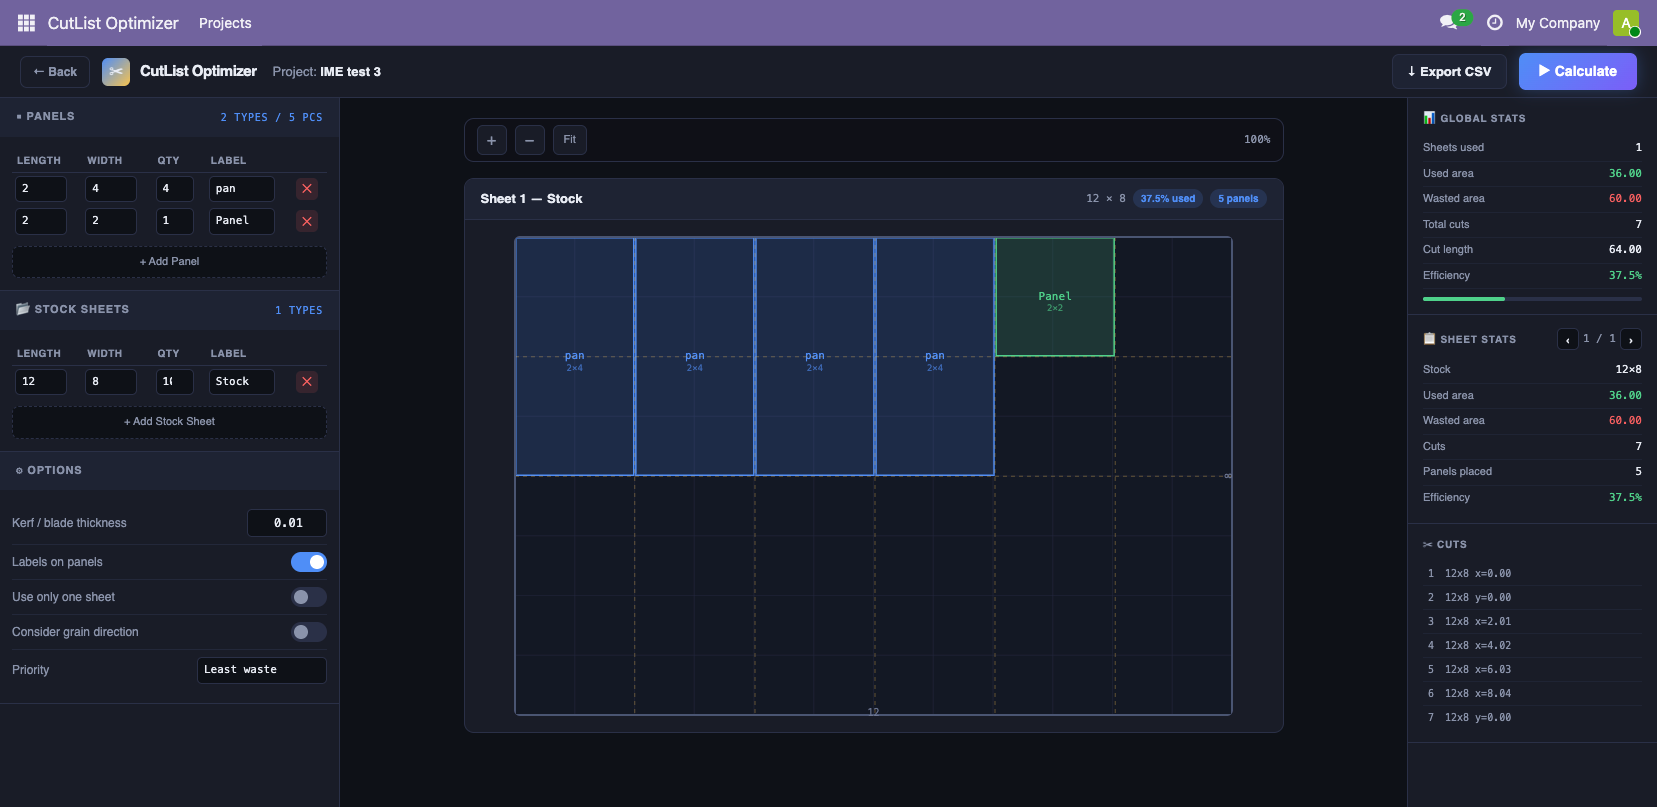Edit stock width field '8'

(x=111, y=381)
